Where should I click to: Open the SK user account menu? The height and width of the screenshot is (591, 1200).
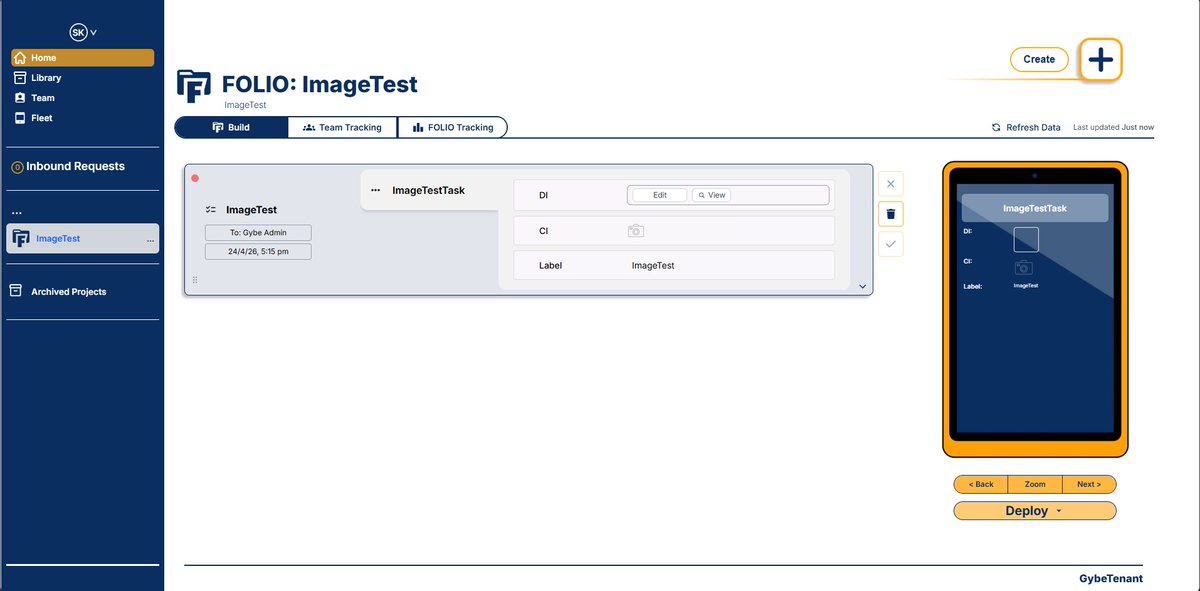82,32
